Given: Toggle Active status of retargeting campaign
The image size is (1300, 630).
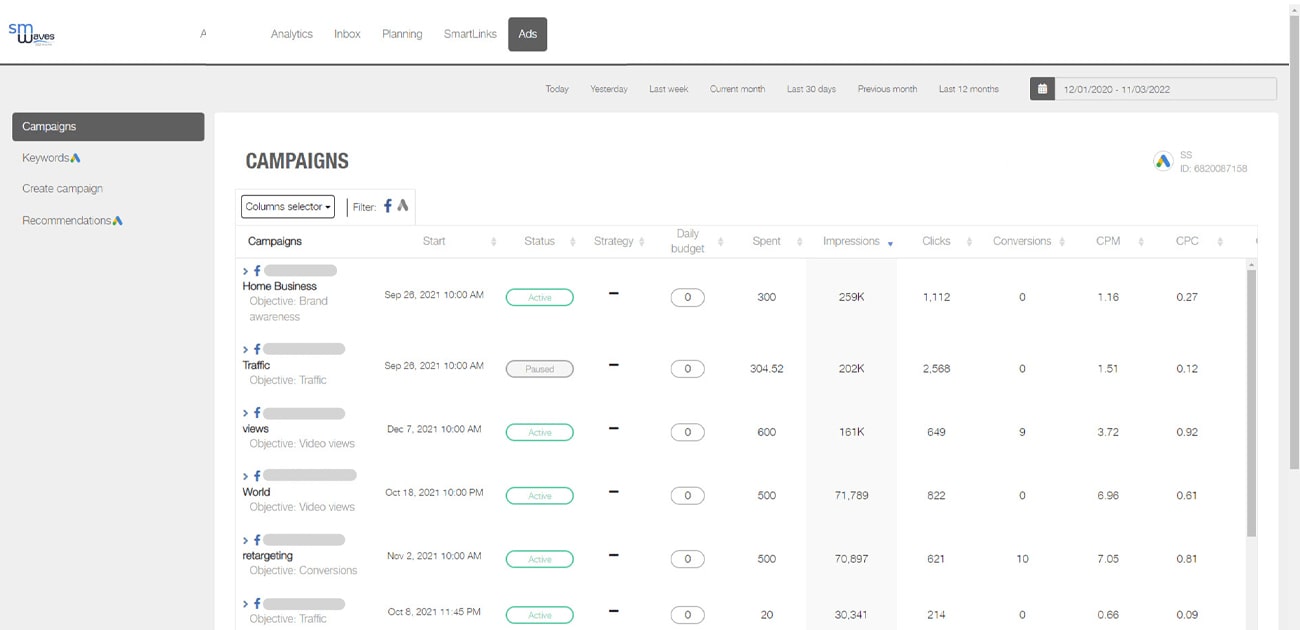Looking at the screenshot, I should tap(539, 559).
